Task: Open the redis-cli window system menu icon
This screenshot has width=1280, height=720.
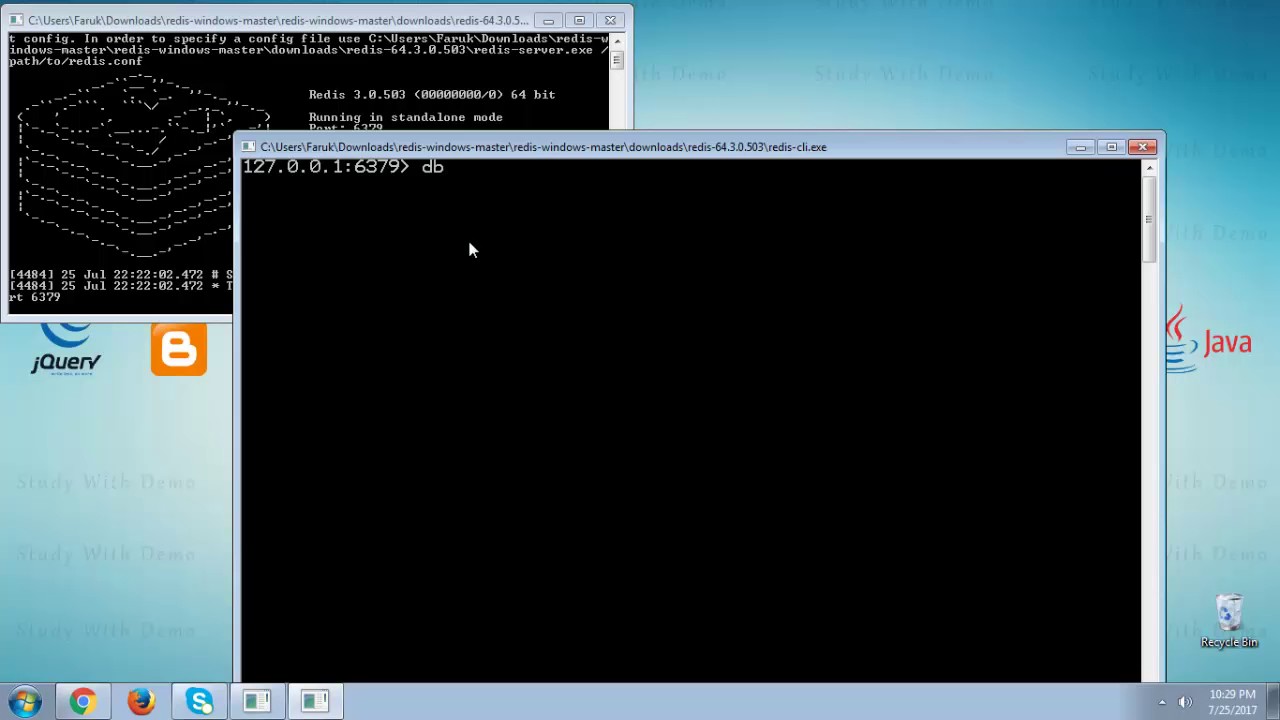Action: (x=248, y=147)
